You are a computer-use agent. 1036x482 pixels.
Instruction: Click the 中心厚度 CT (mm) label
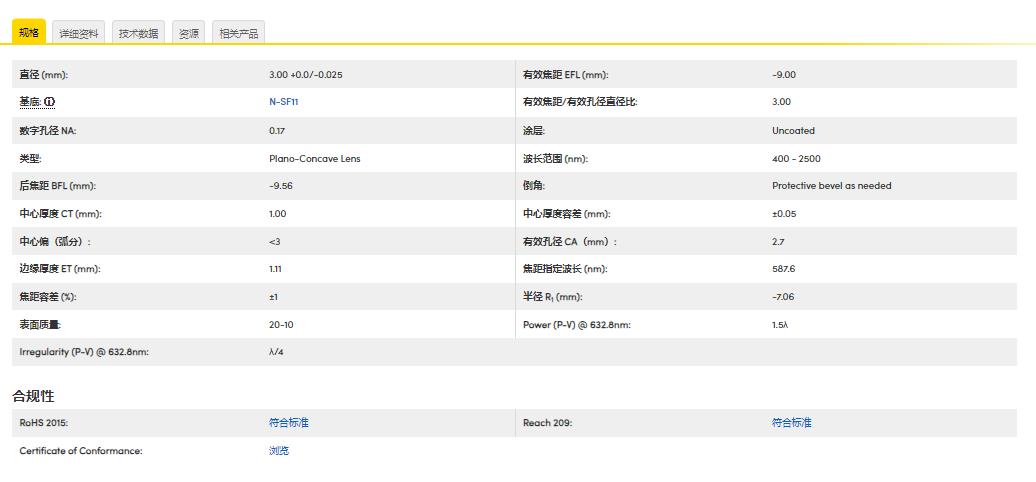point(60,214)
